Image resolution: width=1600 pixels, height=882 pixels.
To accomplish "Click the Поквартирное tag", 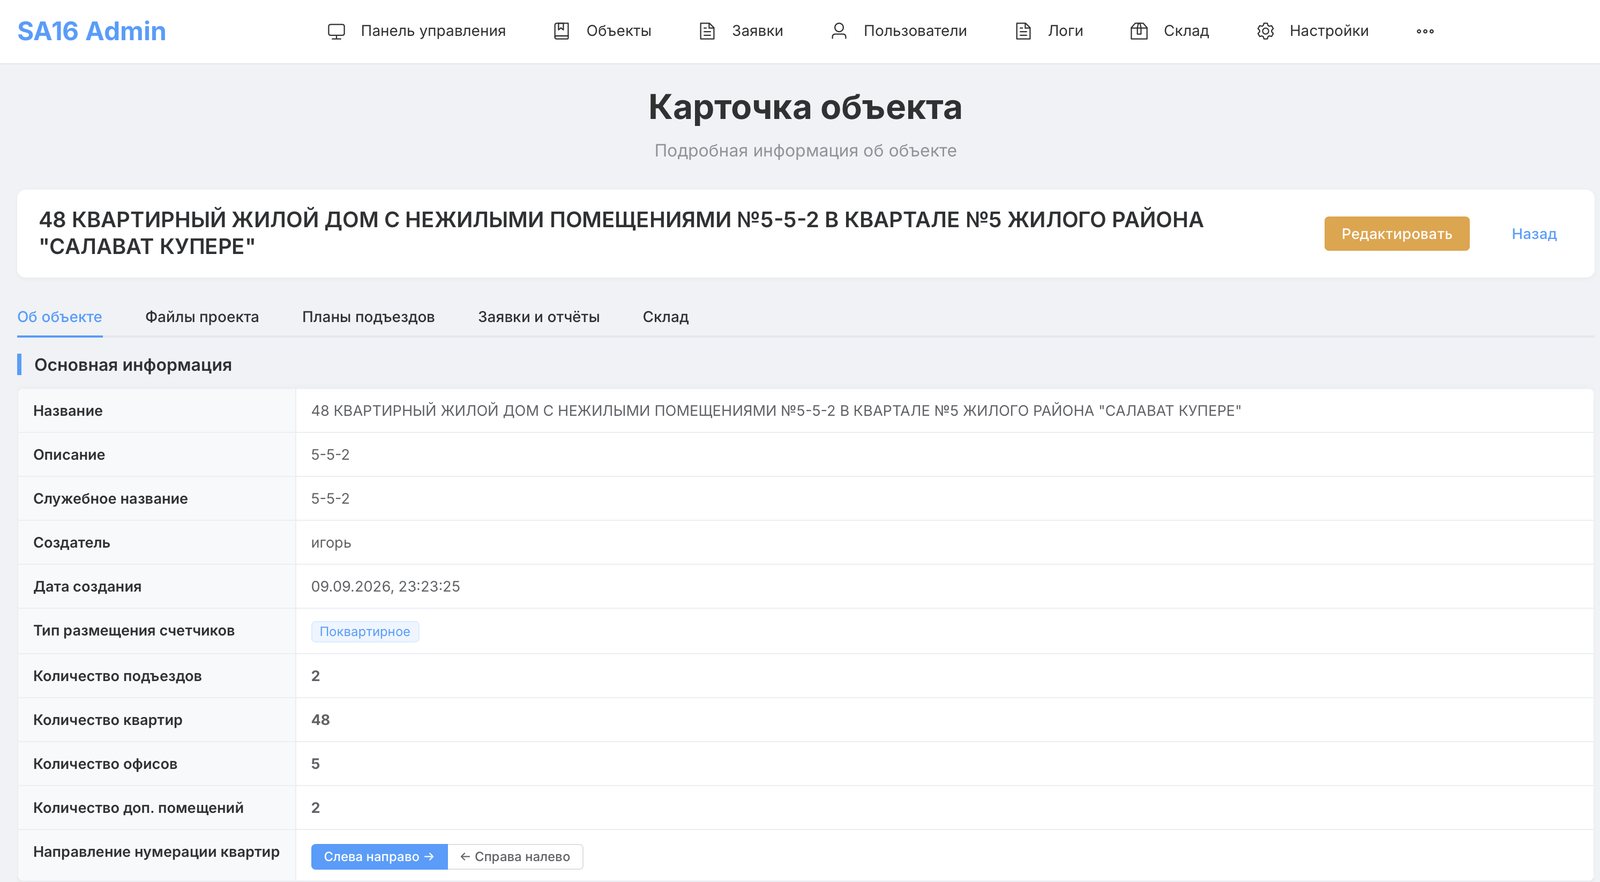I will (x=365, y=632).
